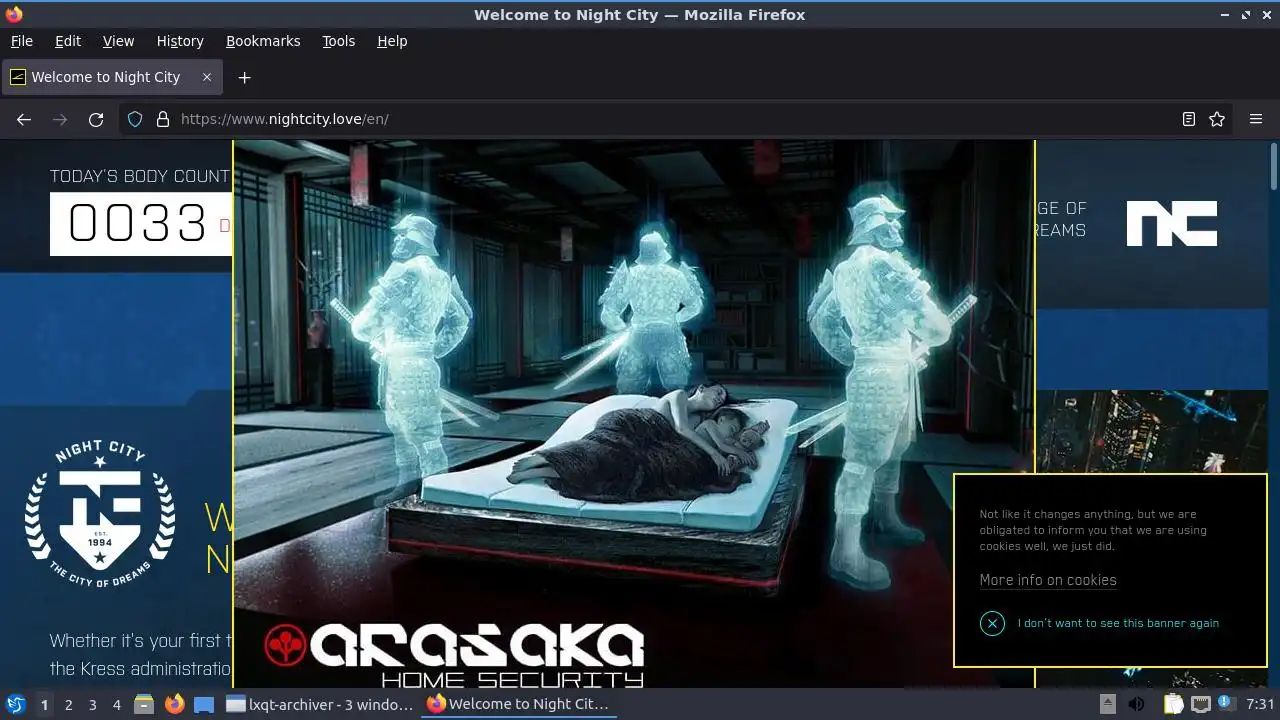1280x720 pixels.
Task: Open the View menu
Action: 118,41
